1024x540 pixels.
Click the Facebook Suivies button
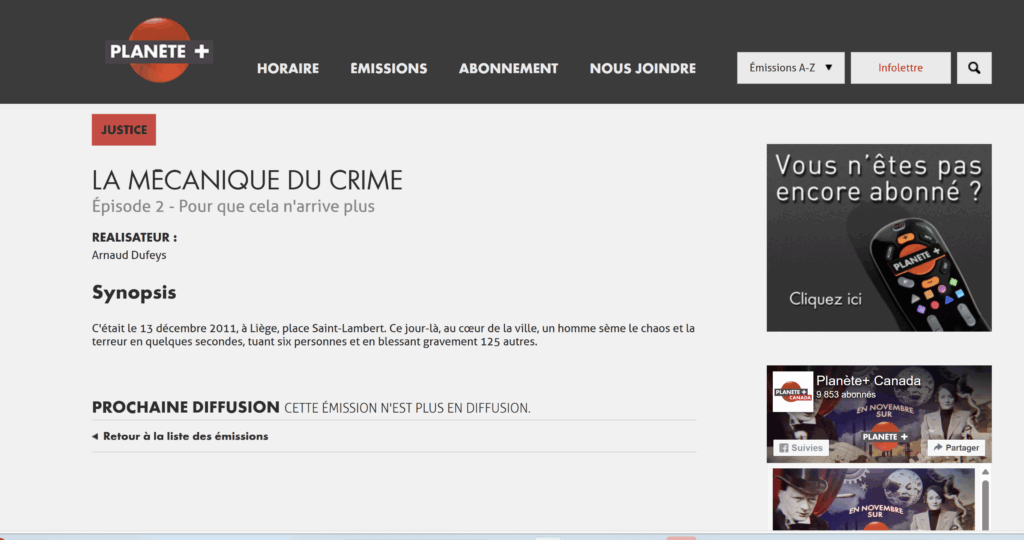801,448
